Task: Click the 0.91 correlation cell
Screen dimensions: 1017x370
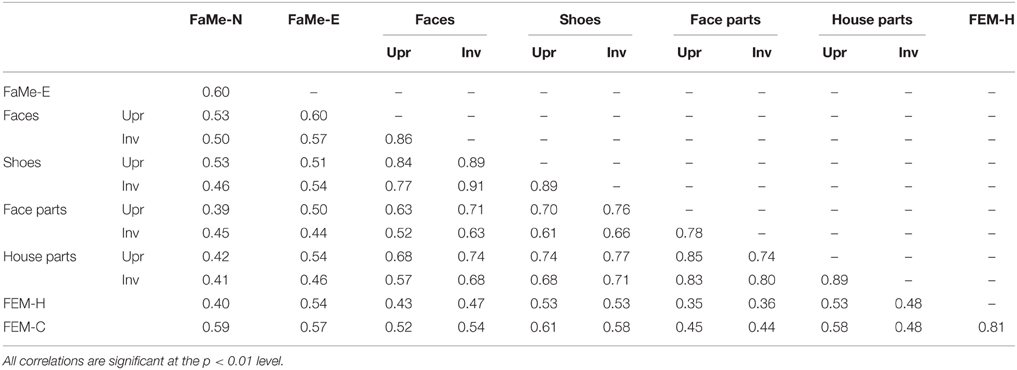Action: coord(471,186)
